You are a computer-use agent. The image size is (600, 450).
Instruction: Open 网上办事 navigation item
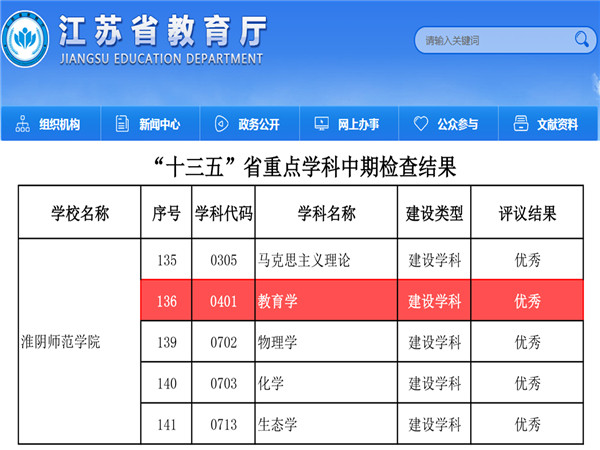358,125
